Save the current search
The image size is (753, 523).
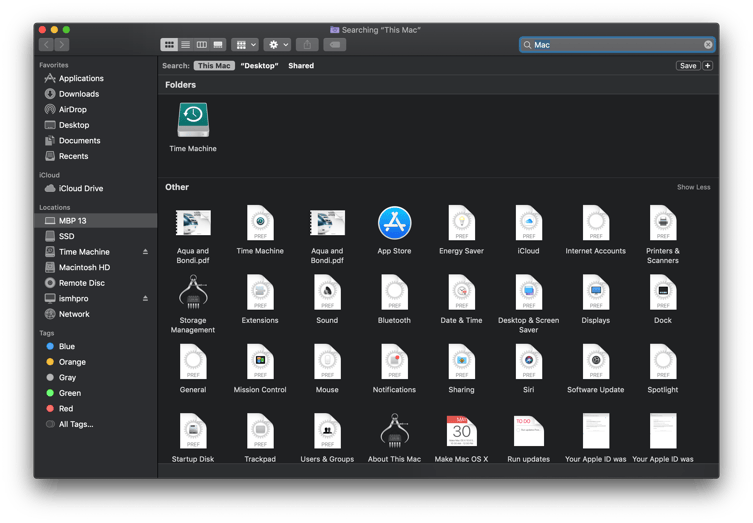(x=688, y=66)
